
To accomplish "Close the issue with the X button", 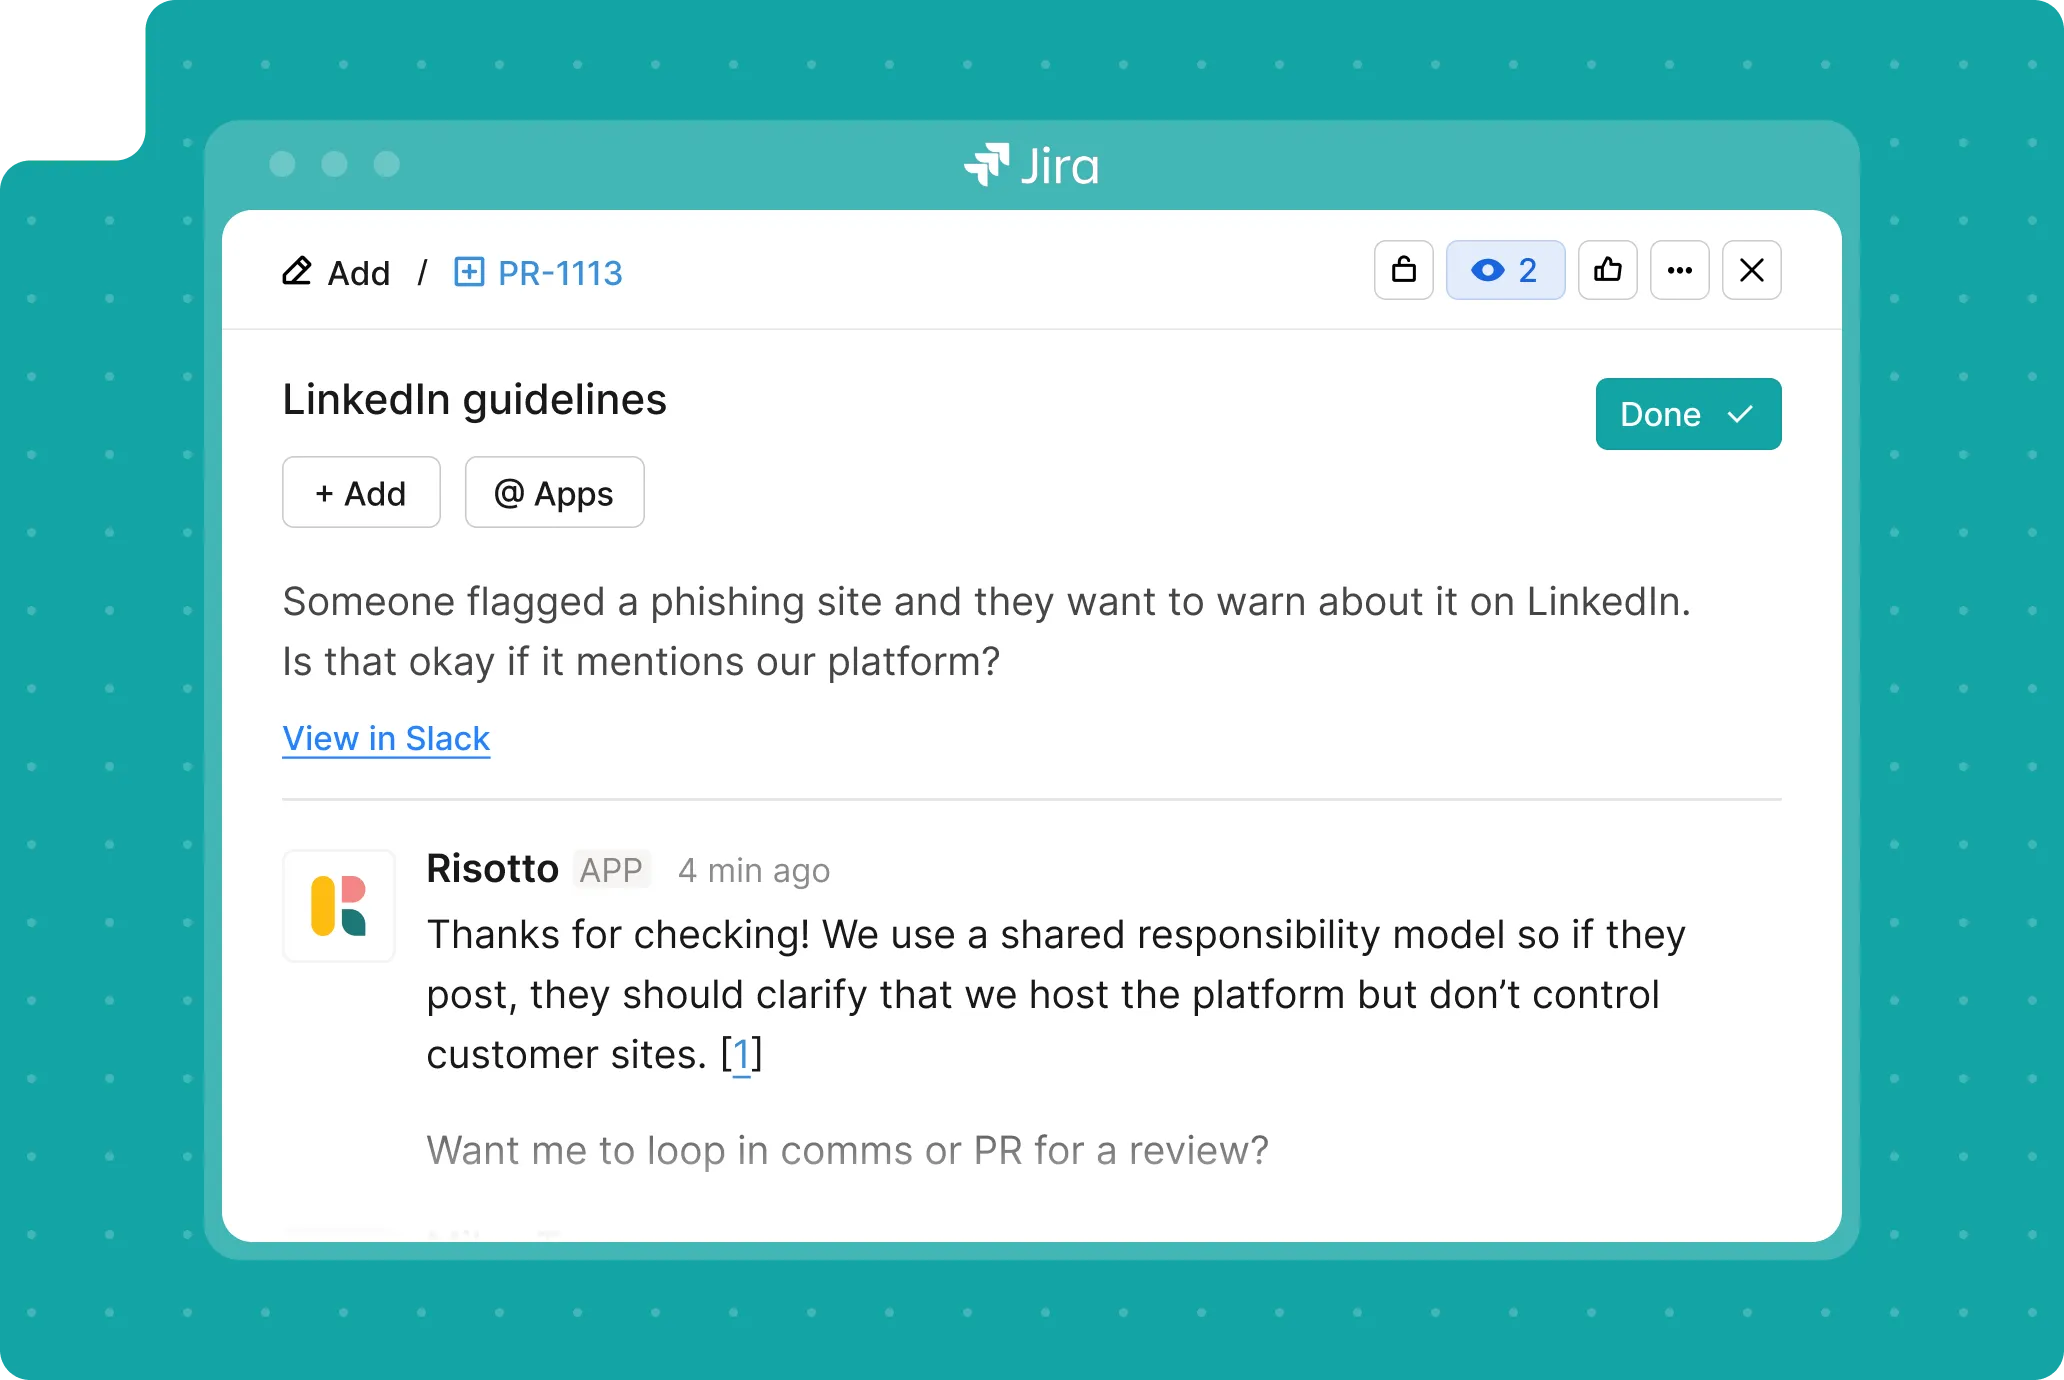I will click(1752, 270).
